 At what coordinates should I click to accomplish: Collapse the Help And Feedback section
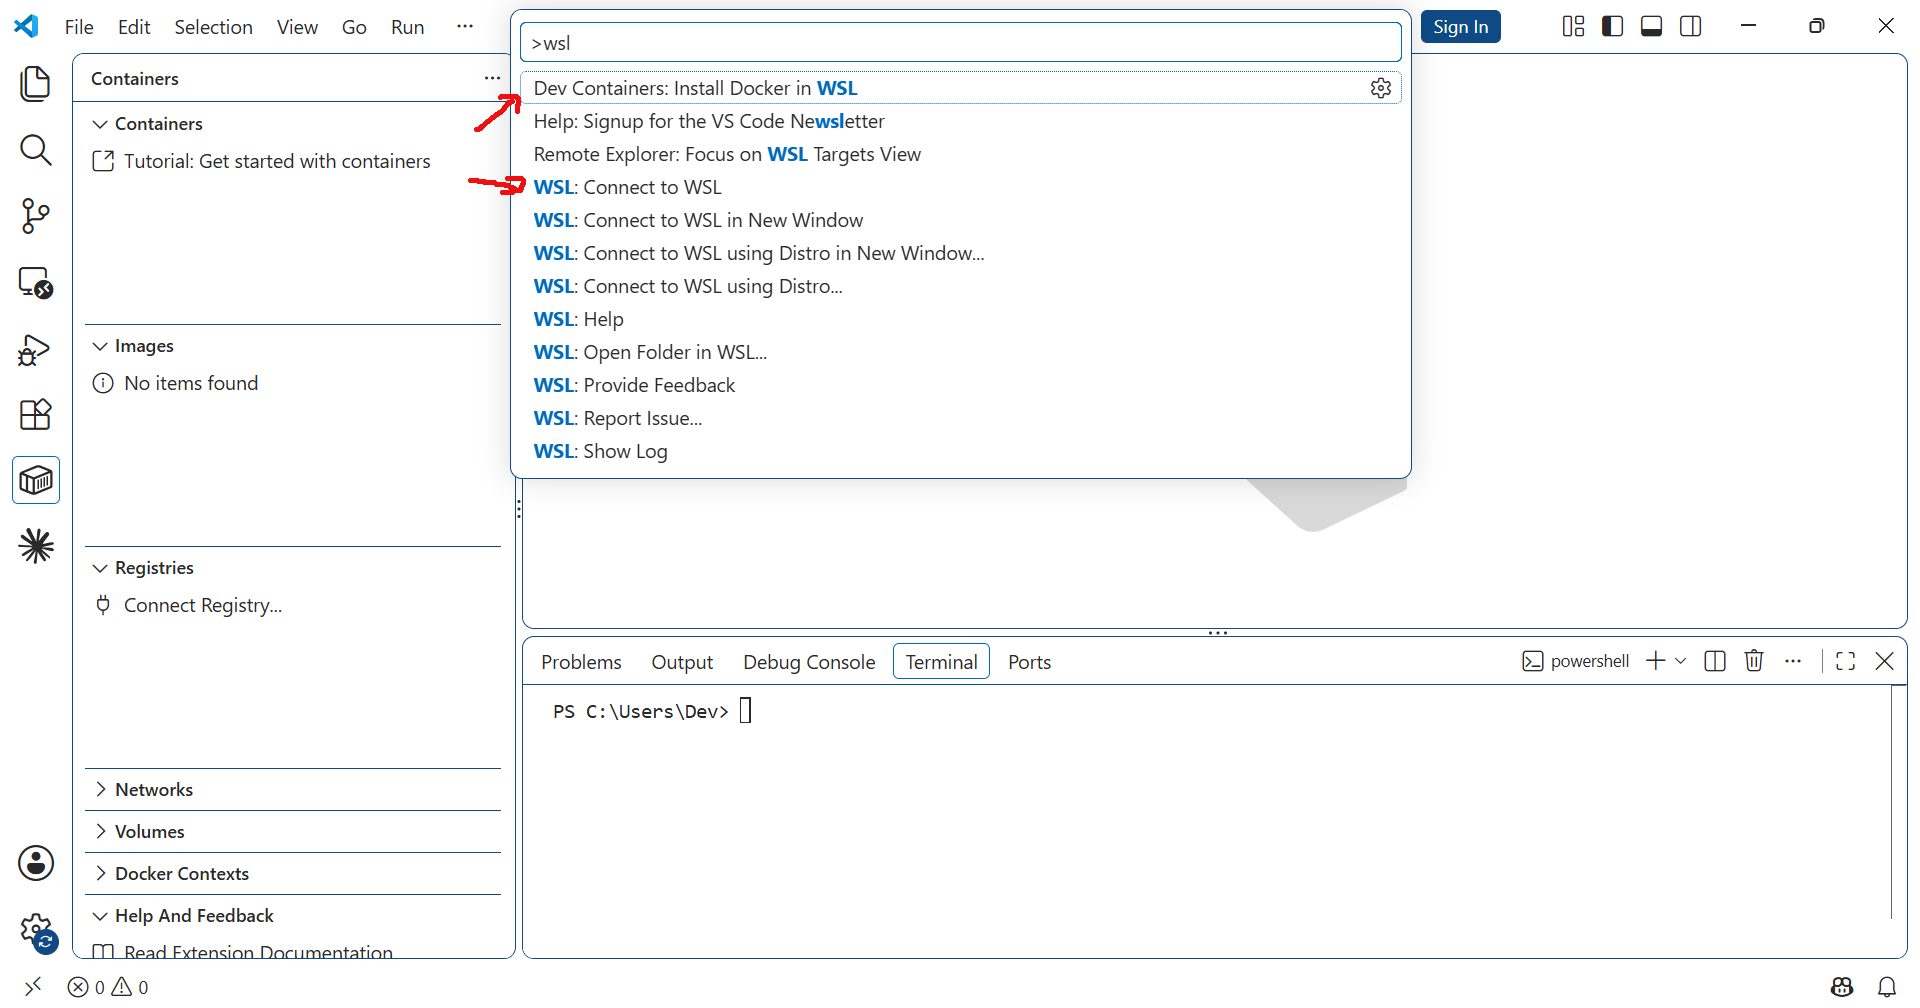tap(292, 916)
